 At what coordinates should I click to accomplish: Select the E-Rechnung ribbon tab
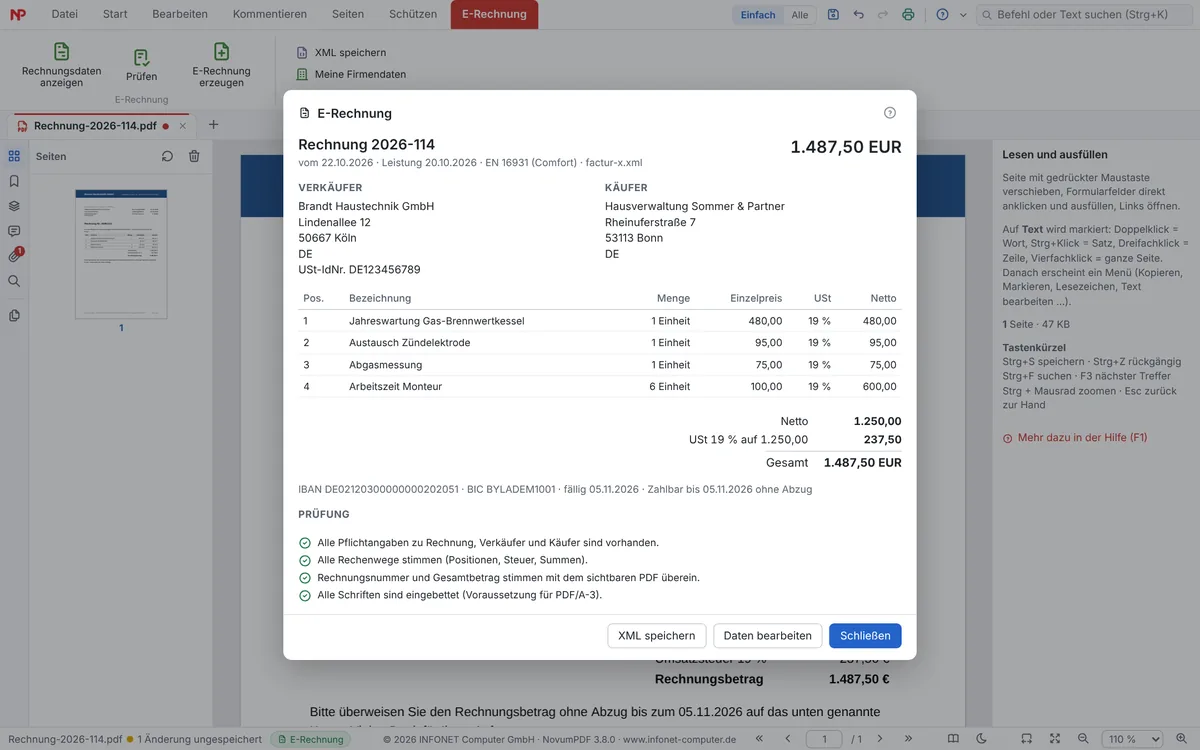(494, 14)
